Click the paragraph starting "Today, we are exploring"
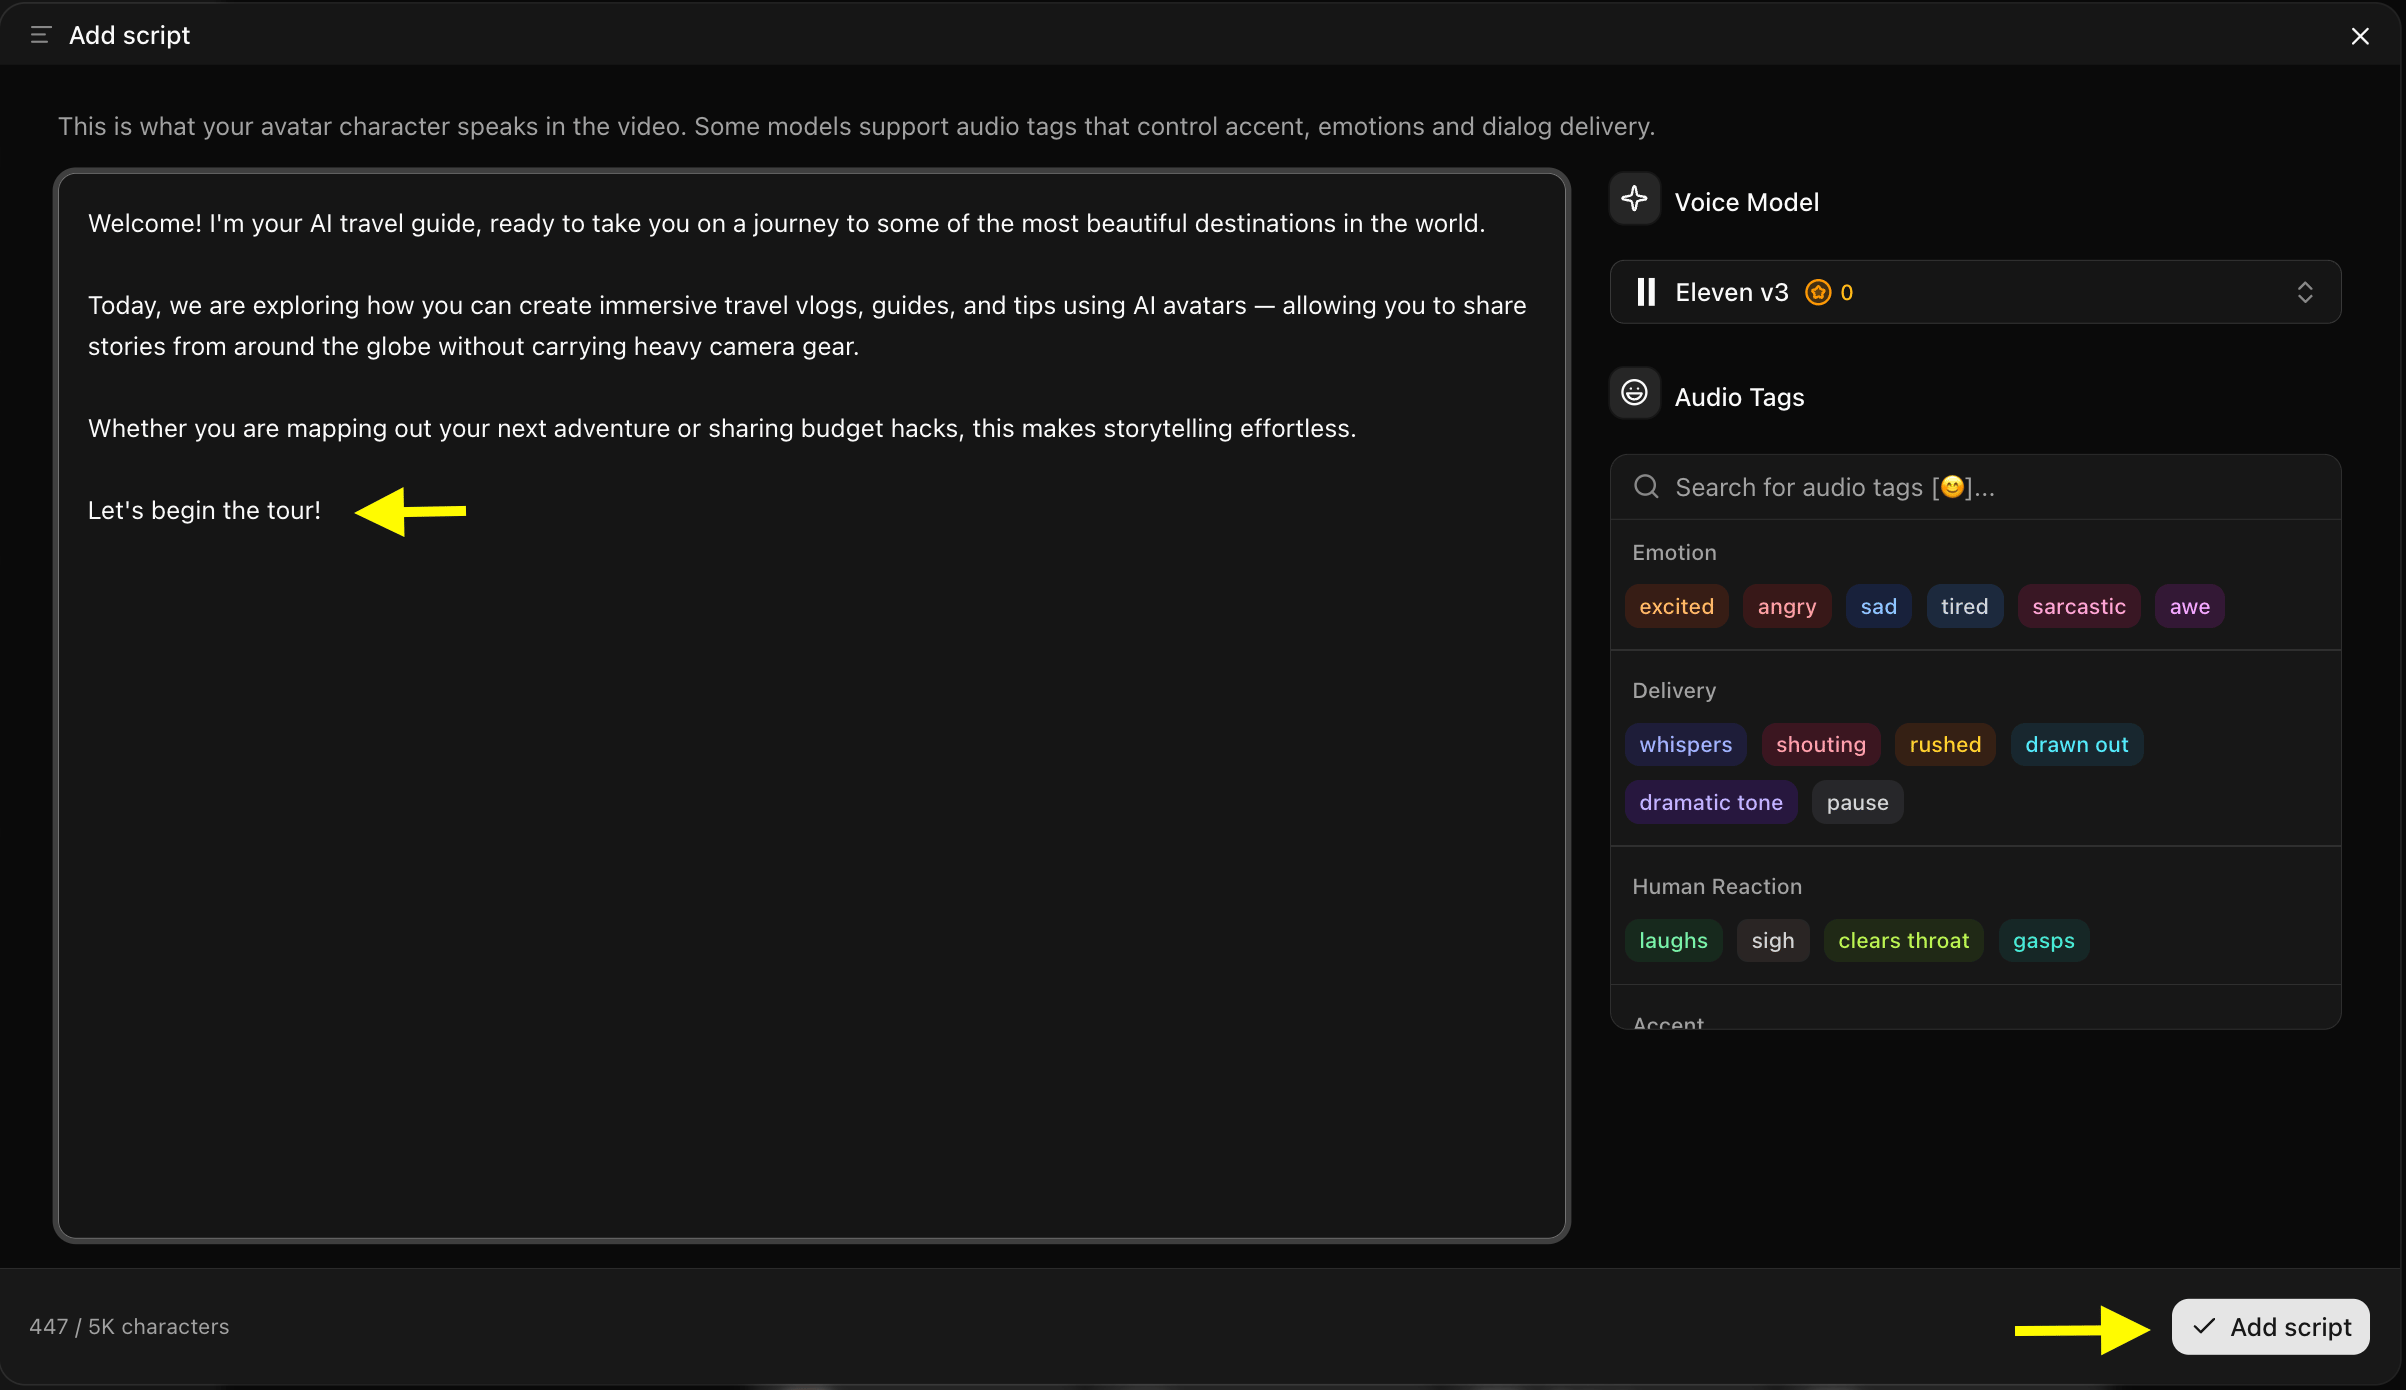 coord(807,326)
